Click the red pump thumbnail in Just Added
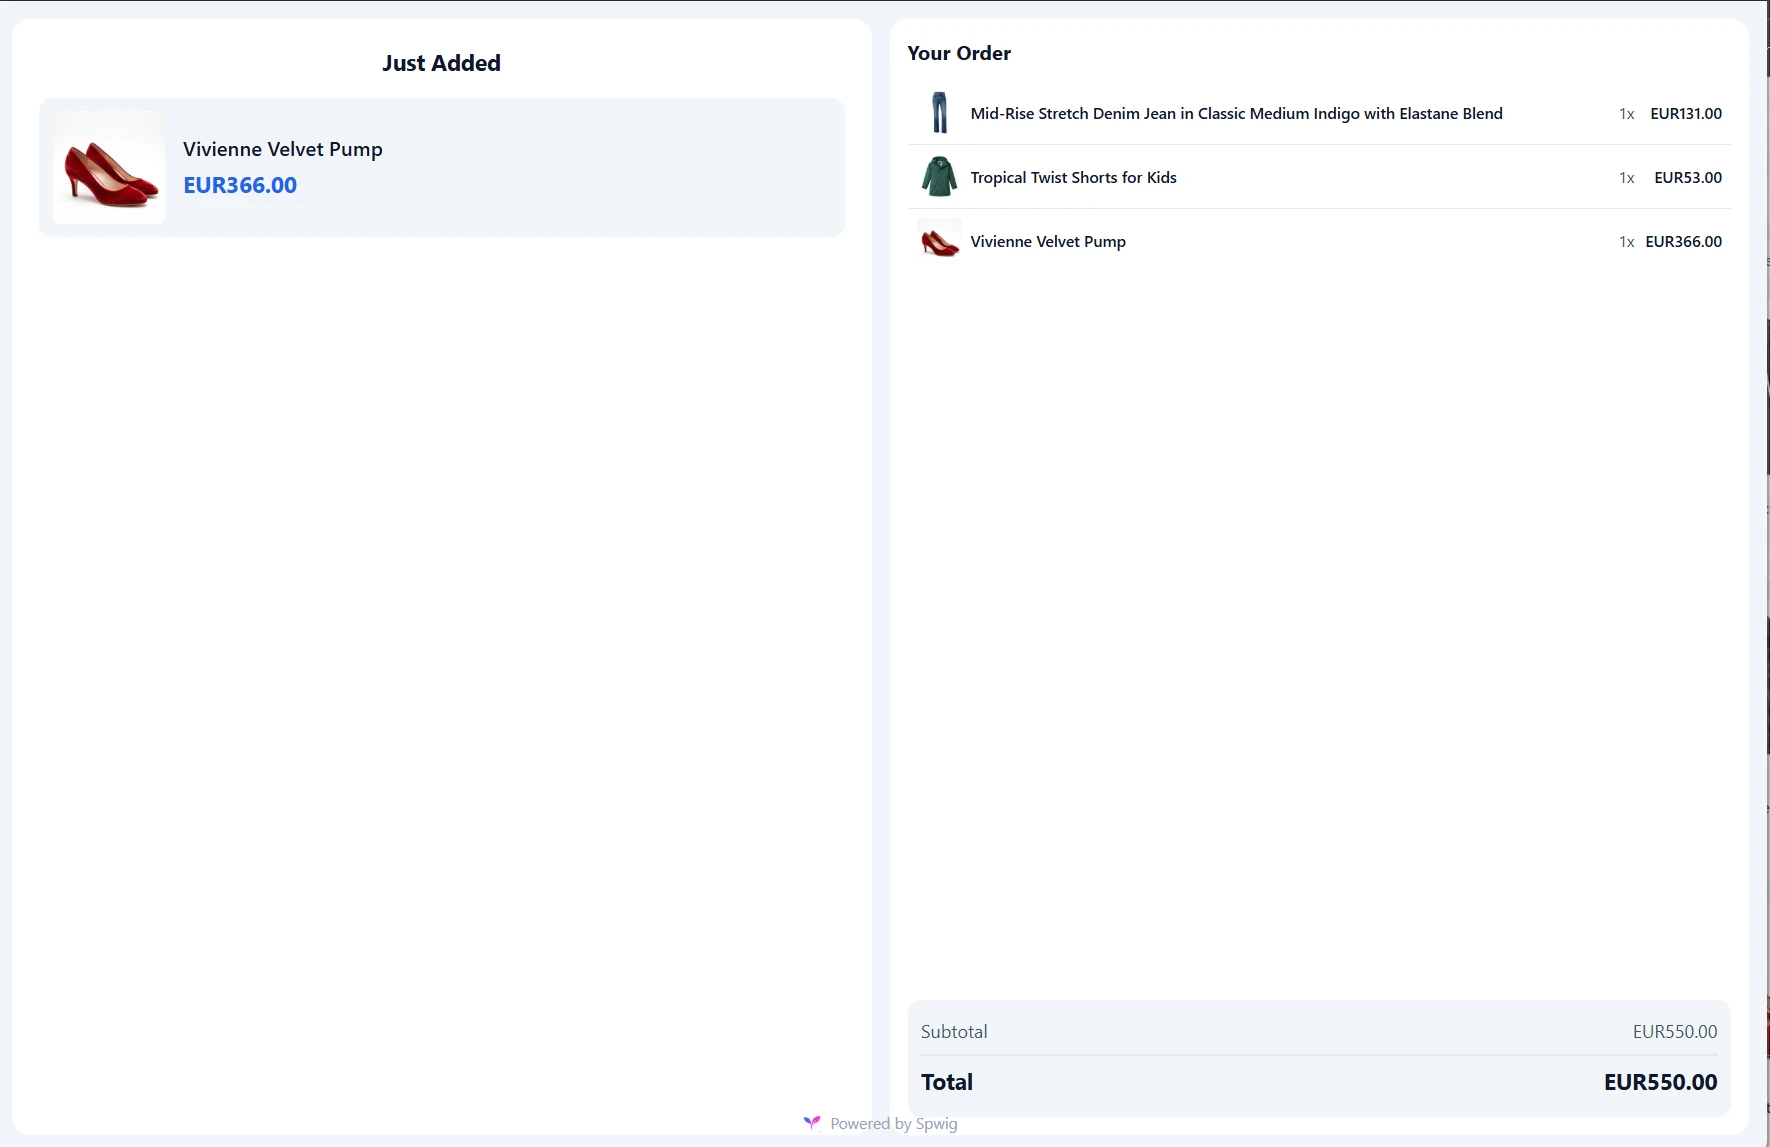The width and height of the screenshot is (1770, 1147). tap(109, 167)
